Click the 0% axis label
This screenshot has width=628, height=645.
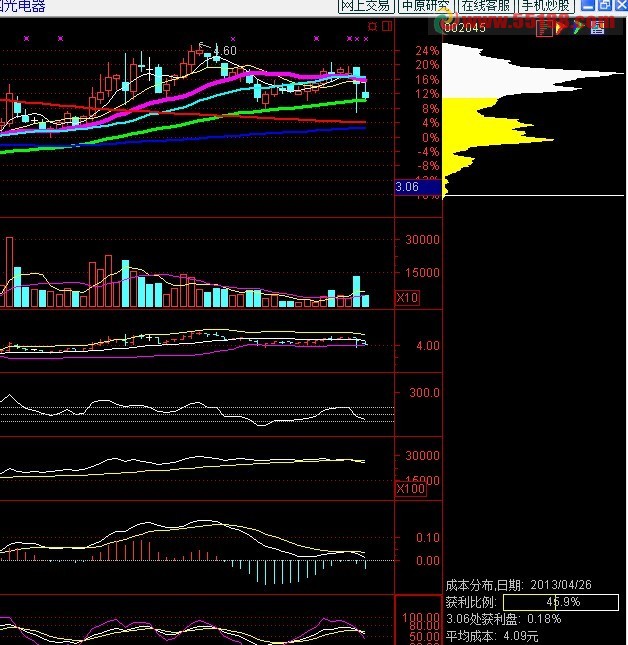pos(431,138)
